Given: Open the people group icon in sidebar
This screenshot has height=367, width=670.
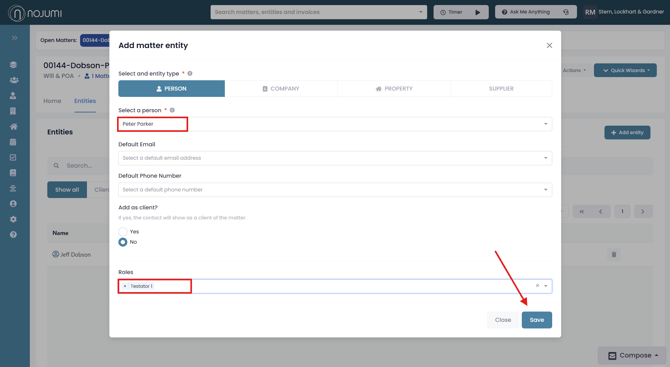Looking at the screenshot, I should [x=14, y=80].
